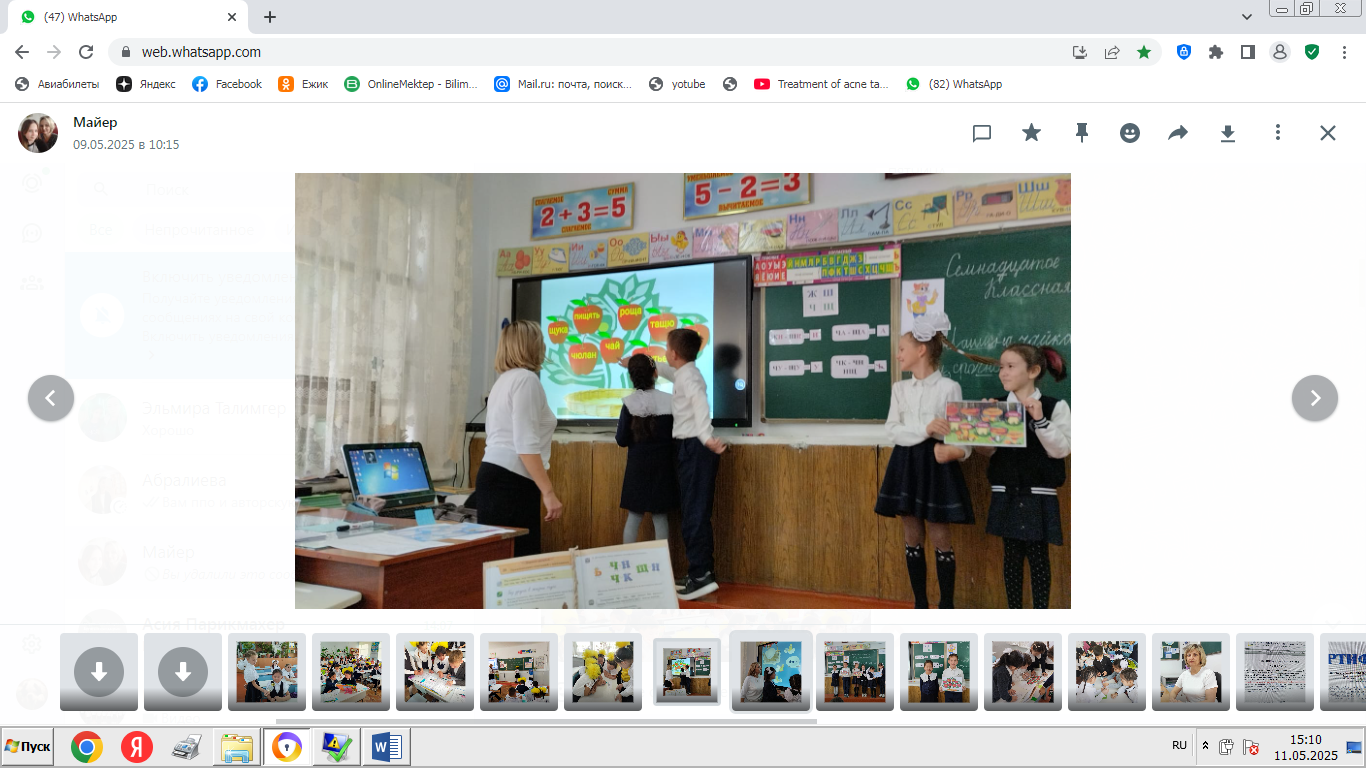Show hidden system tray icons

coord(1205,746)
